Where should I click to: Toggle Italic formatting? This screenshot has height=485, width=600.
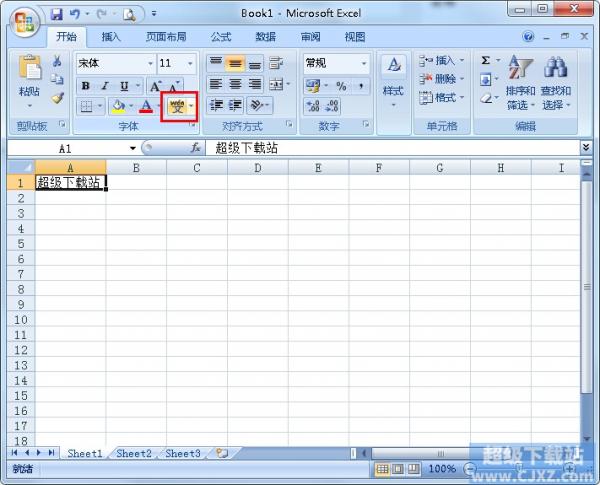(105, 86)
